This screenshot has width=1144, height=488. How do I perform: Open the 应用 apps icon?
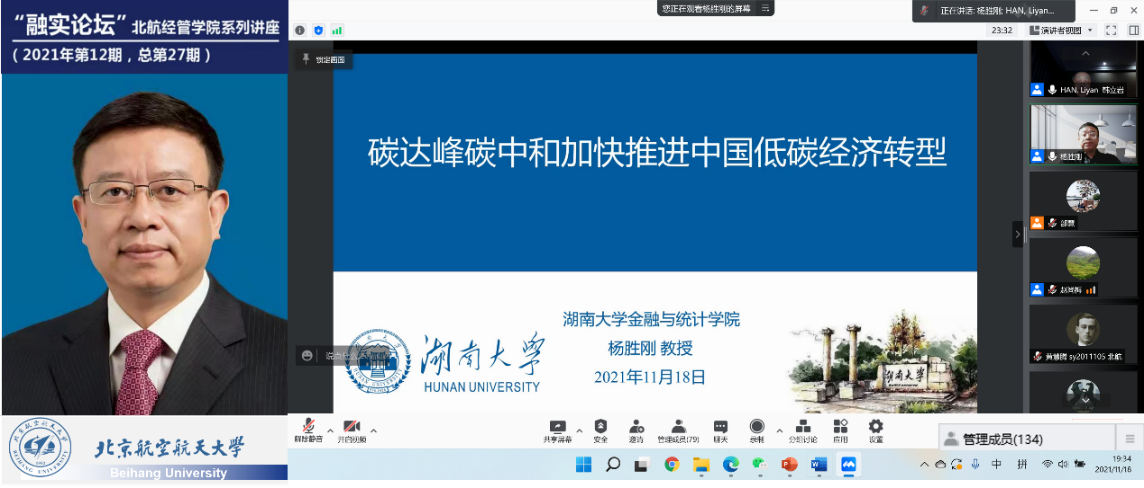tap(840, 428)
